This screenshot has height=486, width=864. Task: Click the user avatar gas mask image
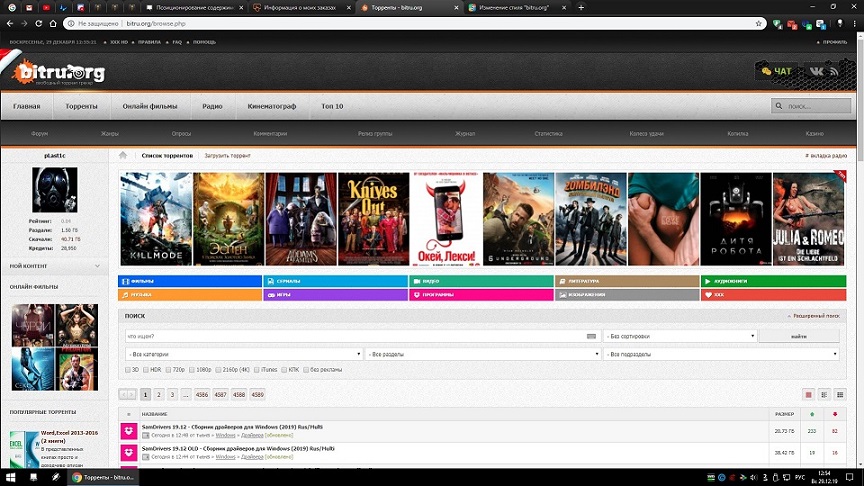pos(55,190)
